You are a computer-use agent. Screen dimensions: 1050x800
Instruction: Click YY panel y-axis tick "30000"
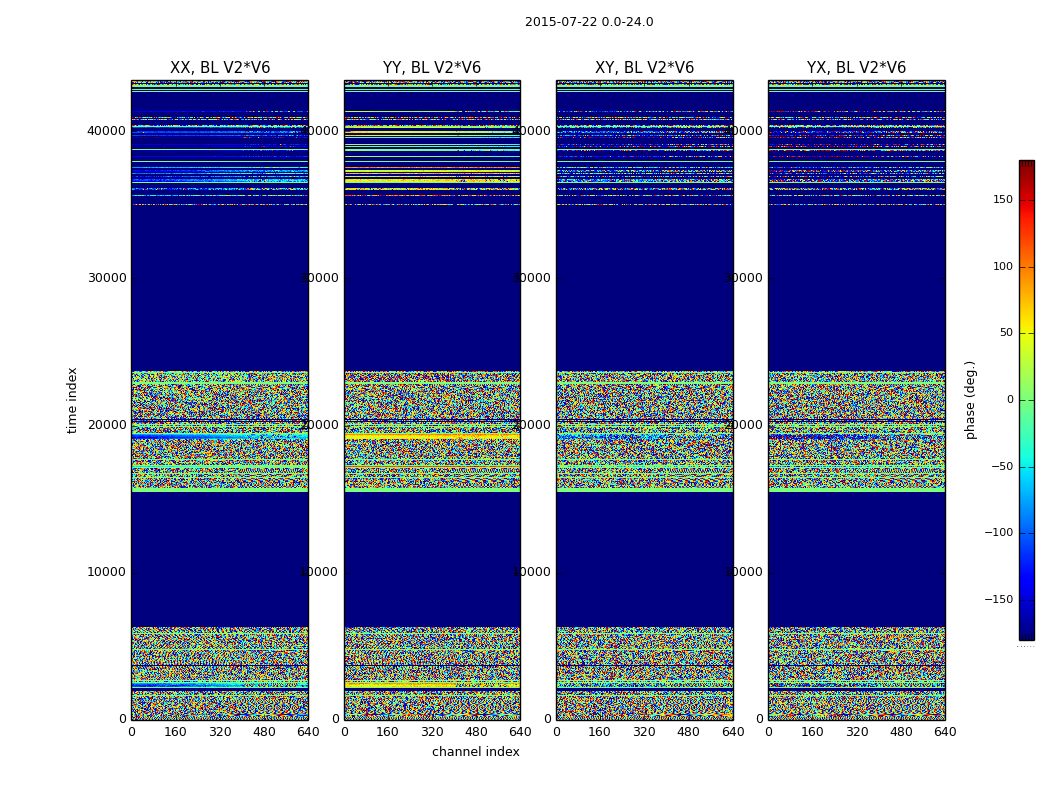(x=319, y=278)
